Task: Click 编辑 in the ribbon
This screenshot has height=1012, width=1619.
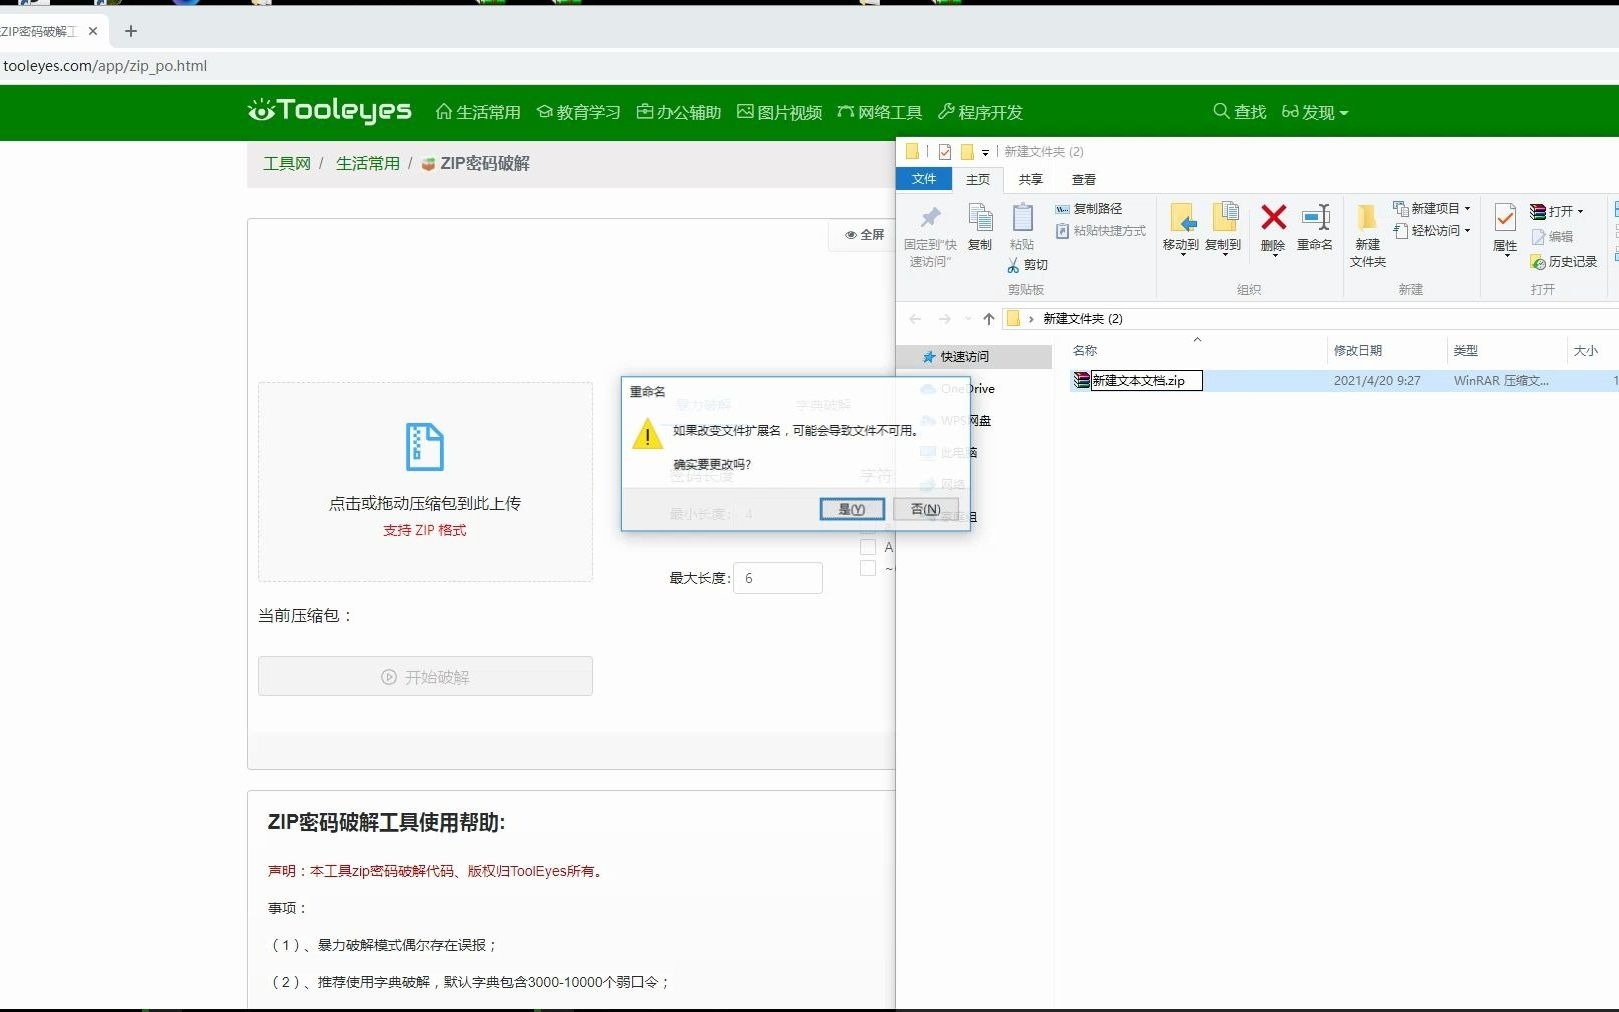Action: 1552,236
